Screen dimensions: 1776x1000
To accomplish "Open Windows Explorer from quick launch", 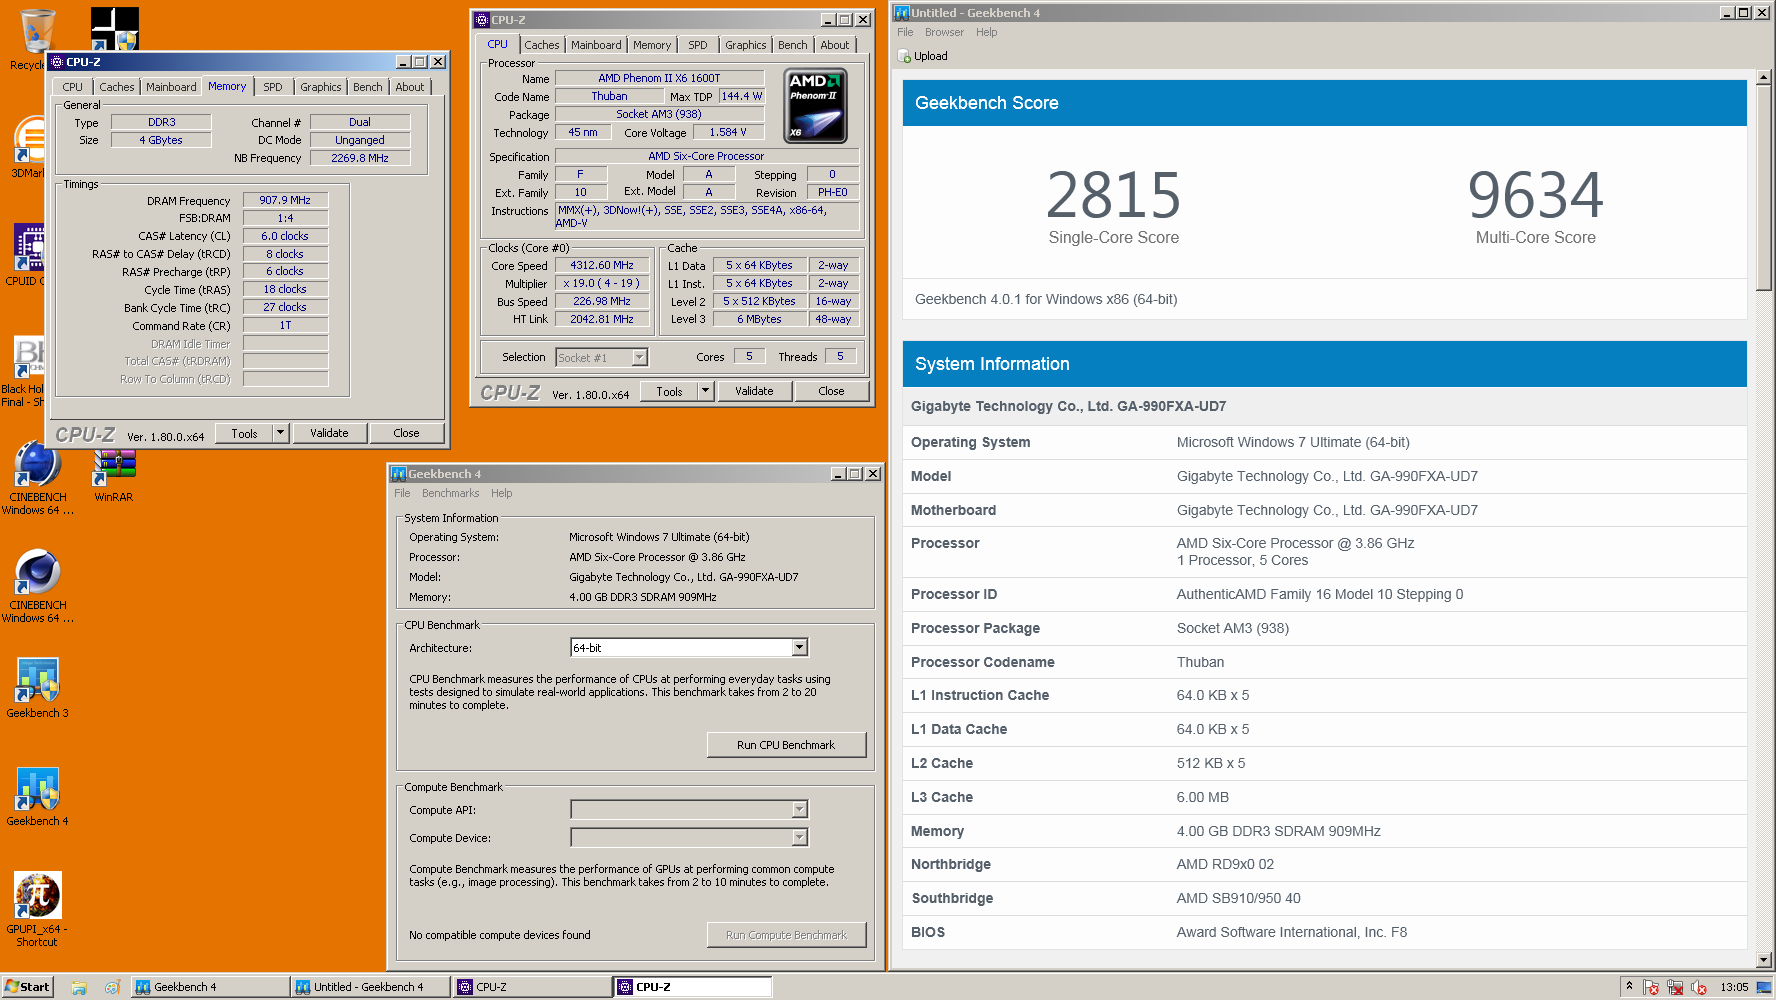I will pos(79,987).
